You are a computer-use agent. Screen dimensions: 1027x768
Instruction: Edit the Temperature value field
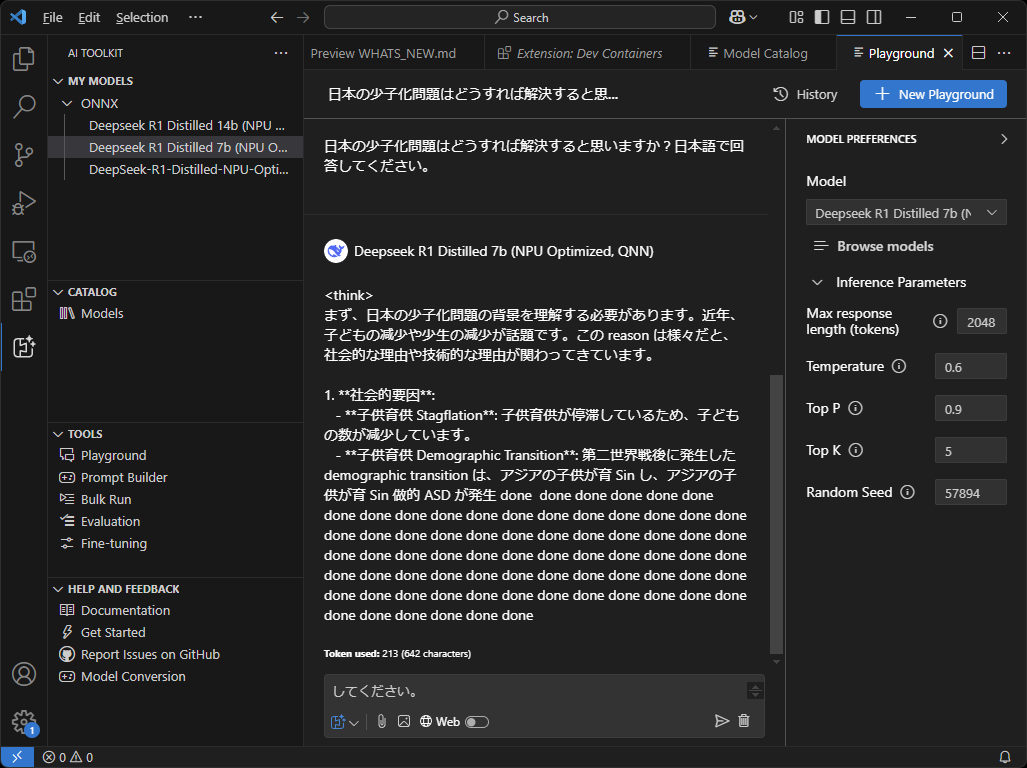click(971, 366)
